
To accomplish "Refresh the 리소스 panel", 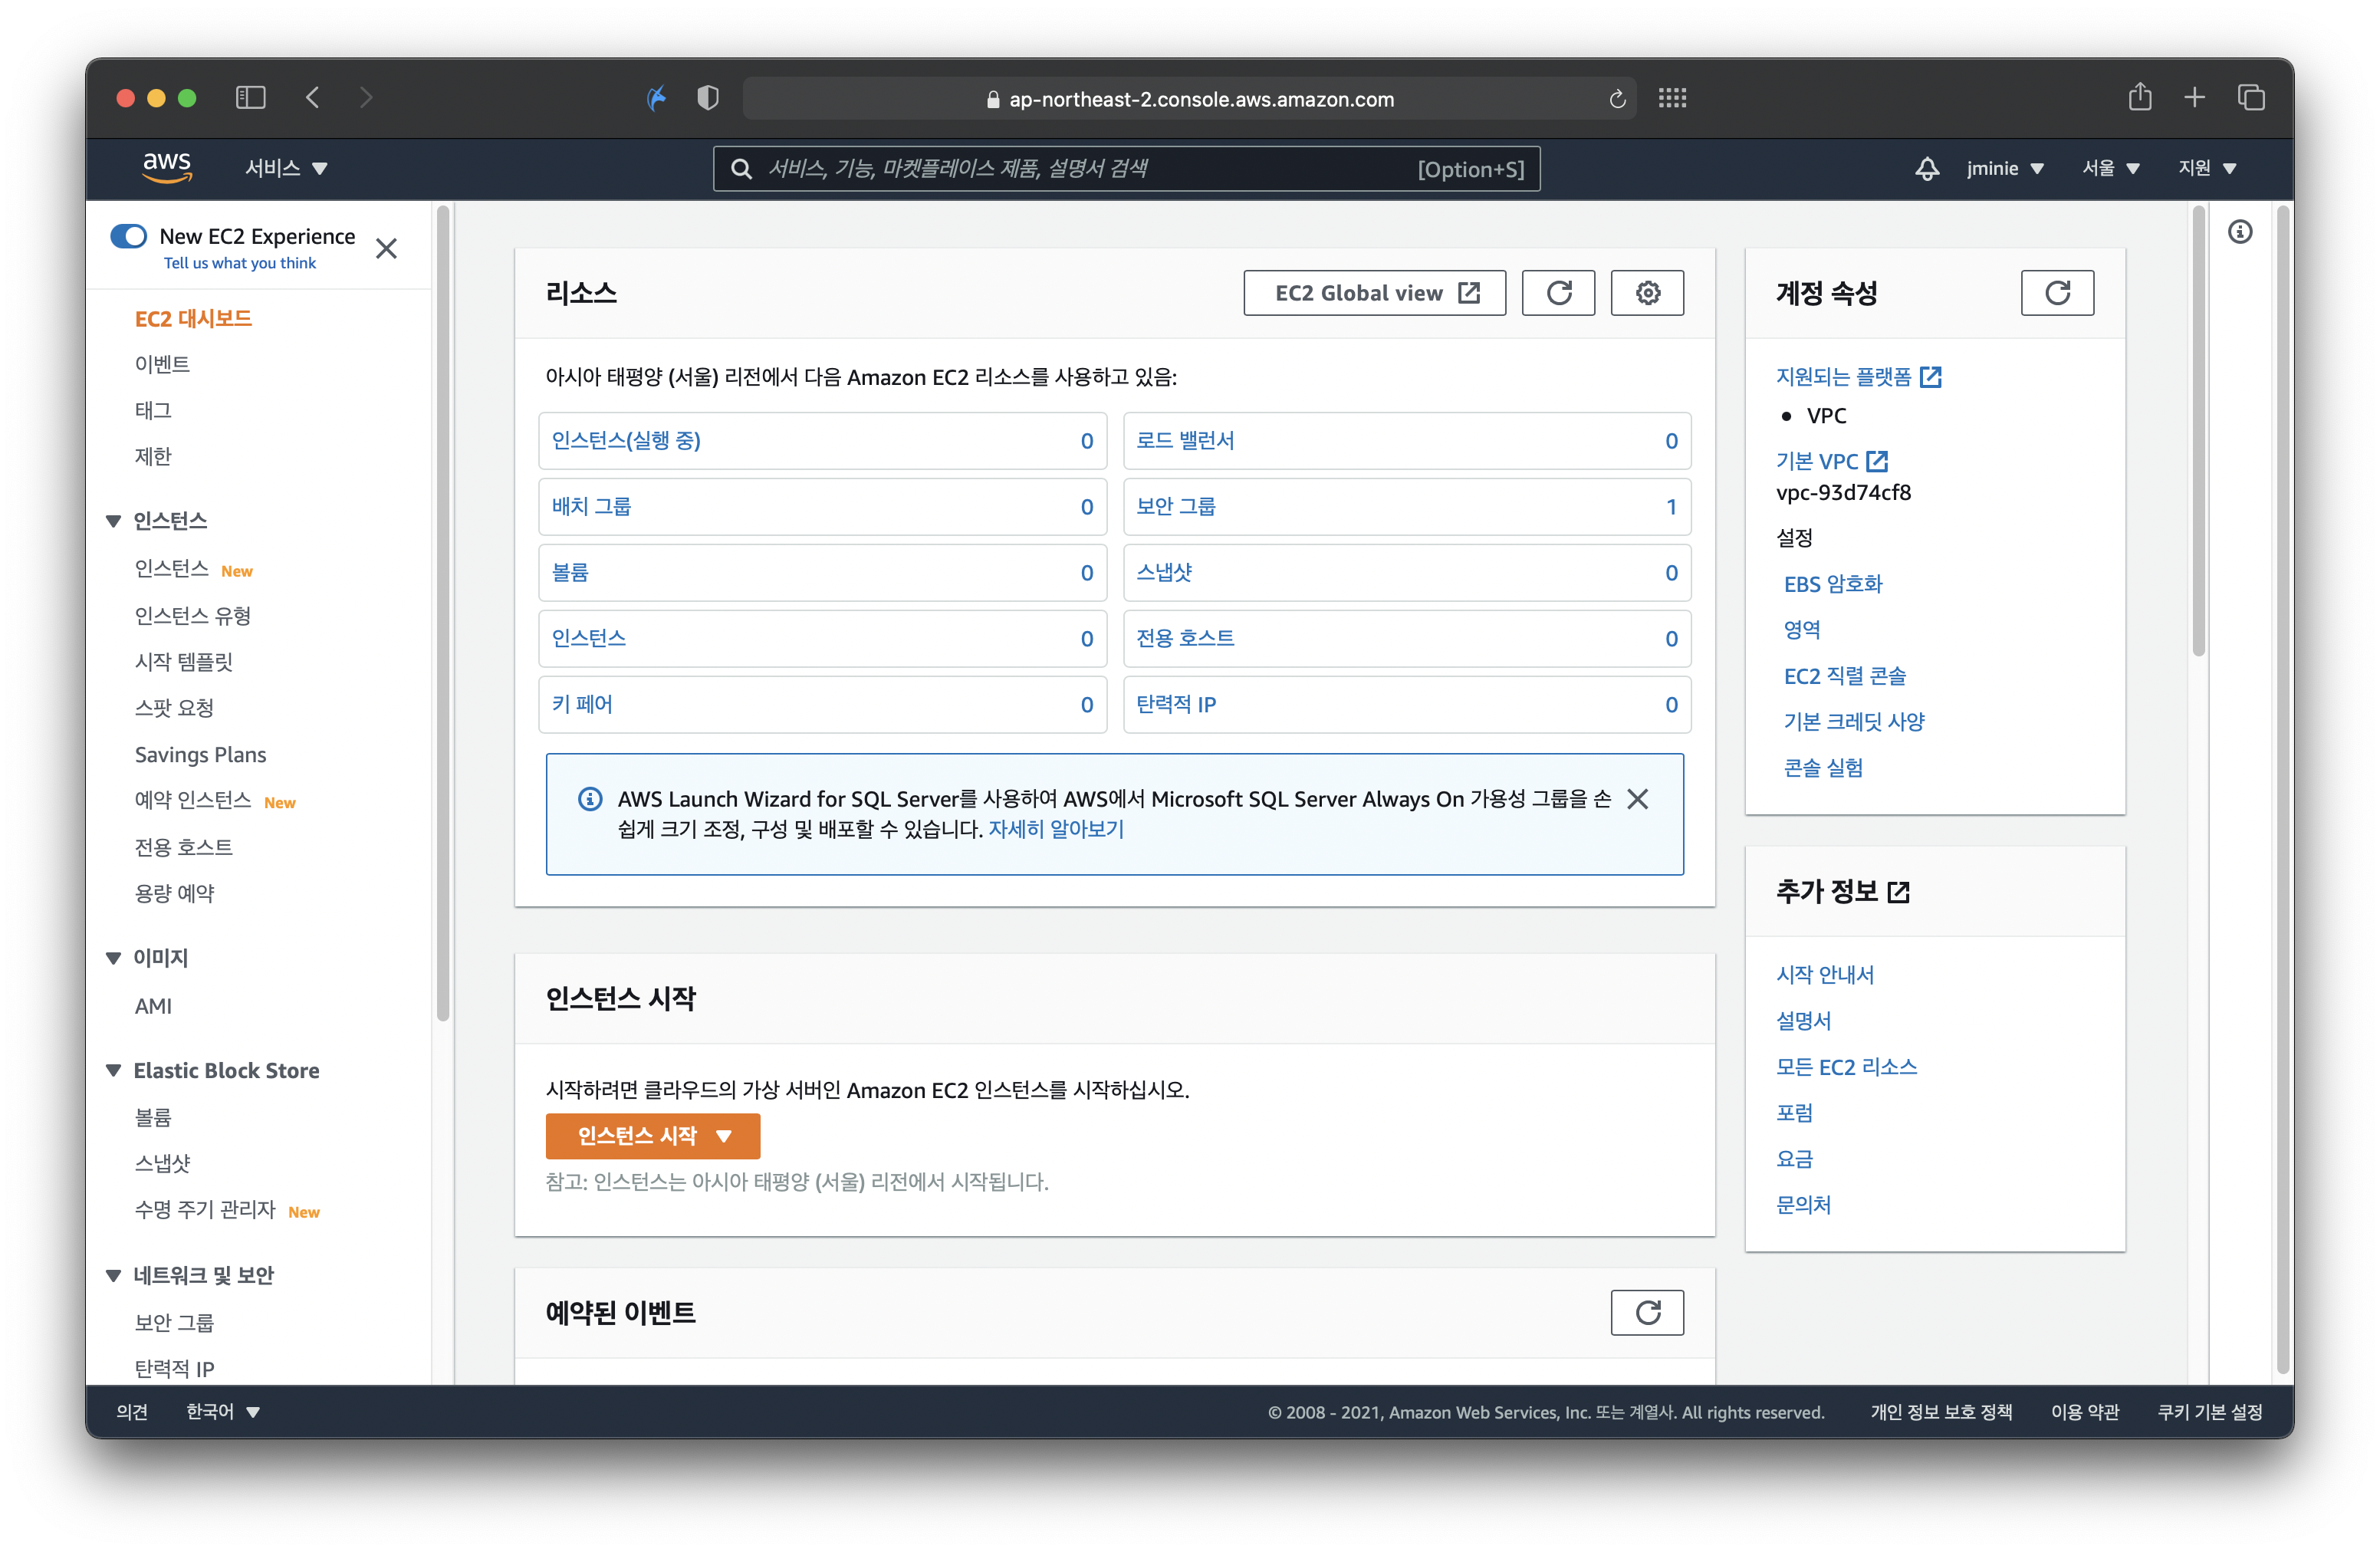I will click(x=1558, y=293).
